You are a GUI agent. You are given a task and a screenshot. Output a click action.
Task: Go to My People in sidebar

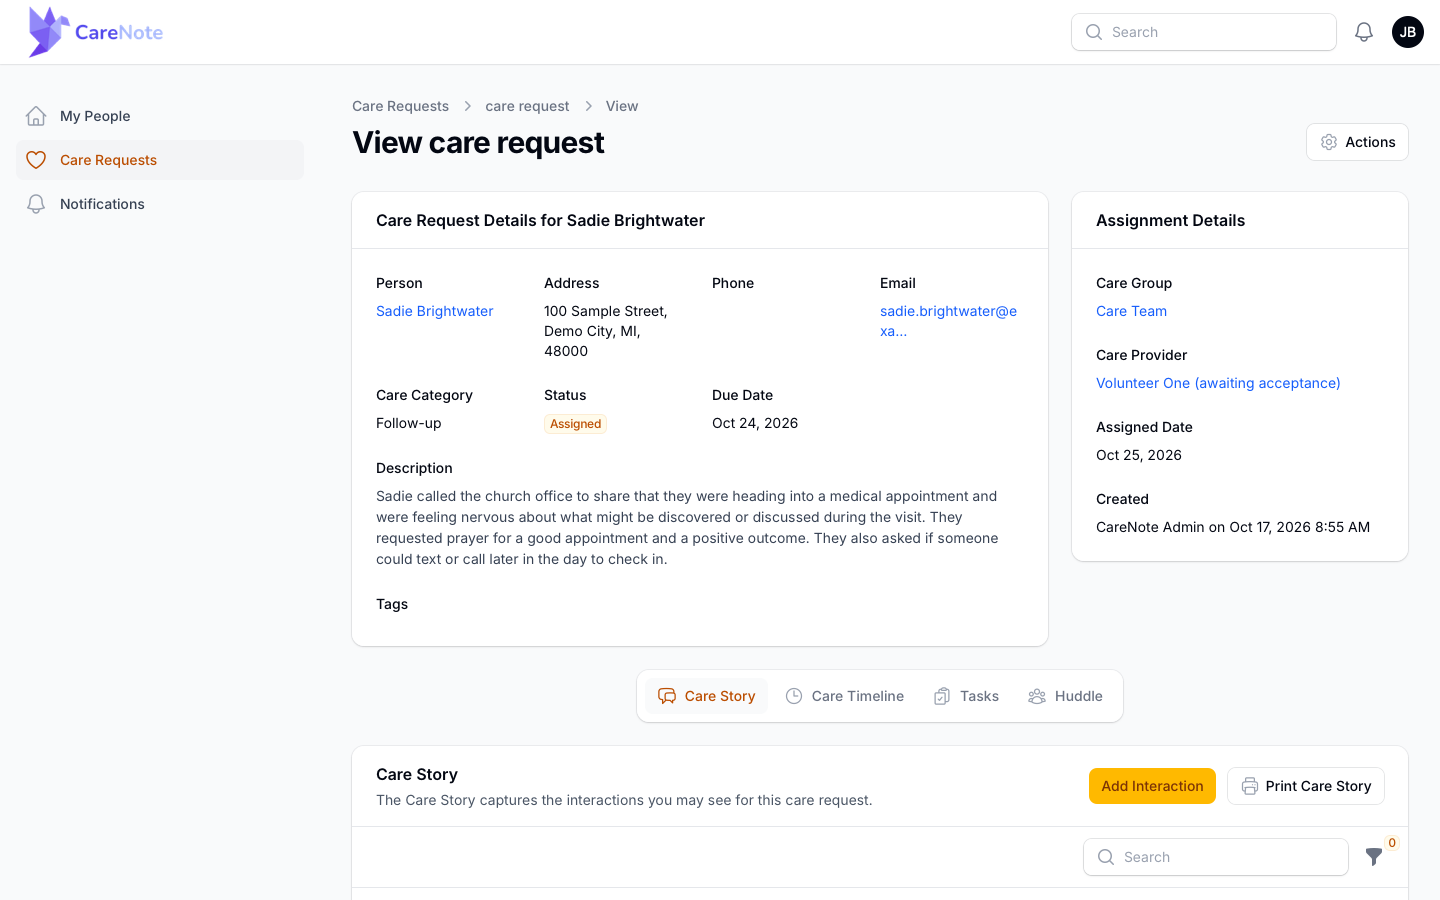(160, 116)
